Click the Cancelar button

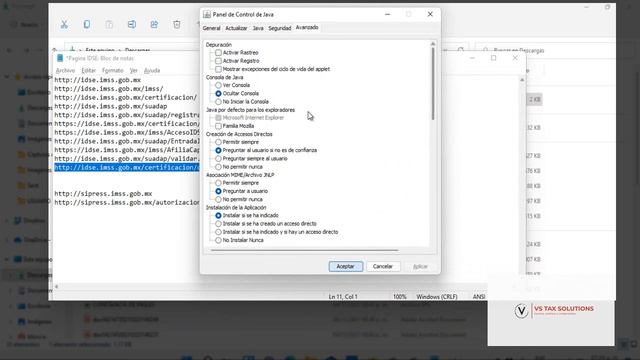coord(383,266)
